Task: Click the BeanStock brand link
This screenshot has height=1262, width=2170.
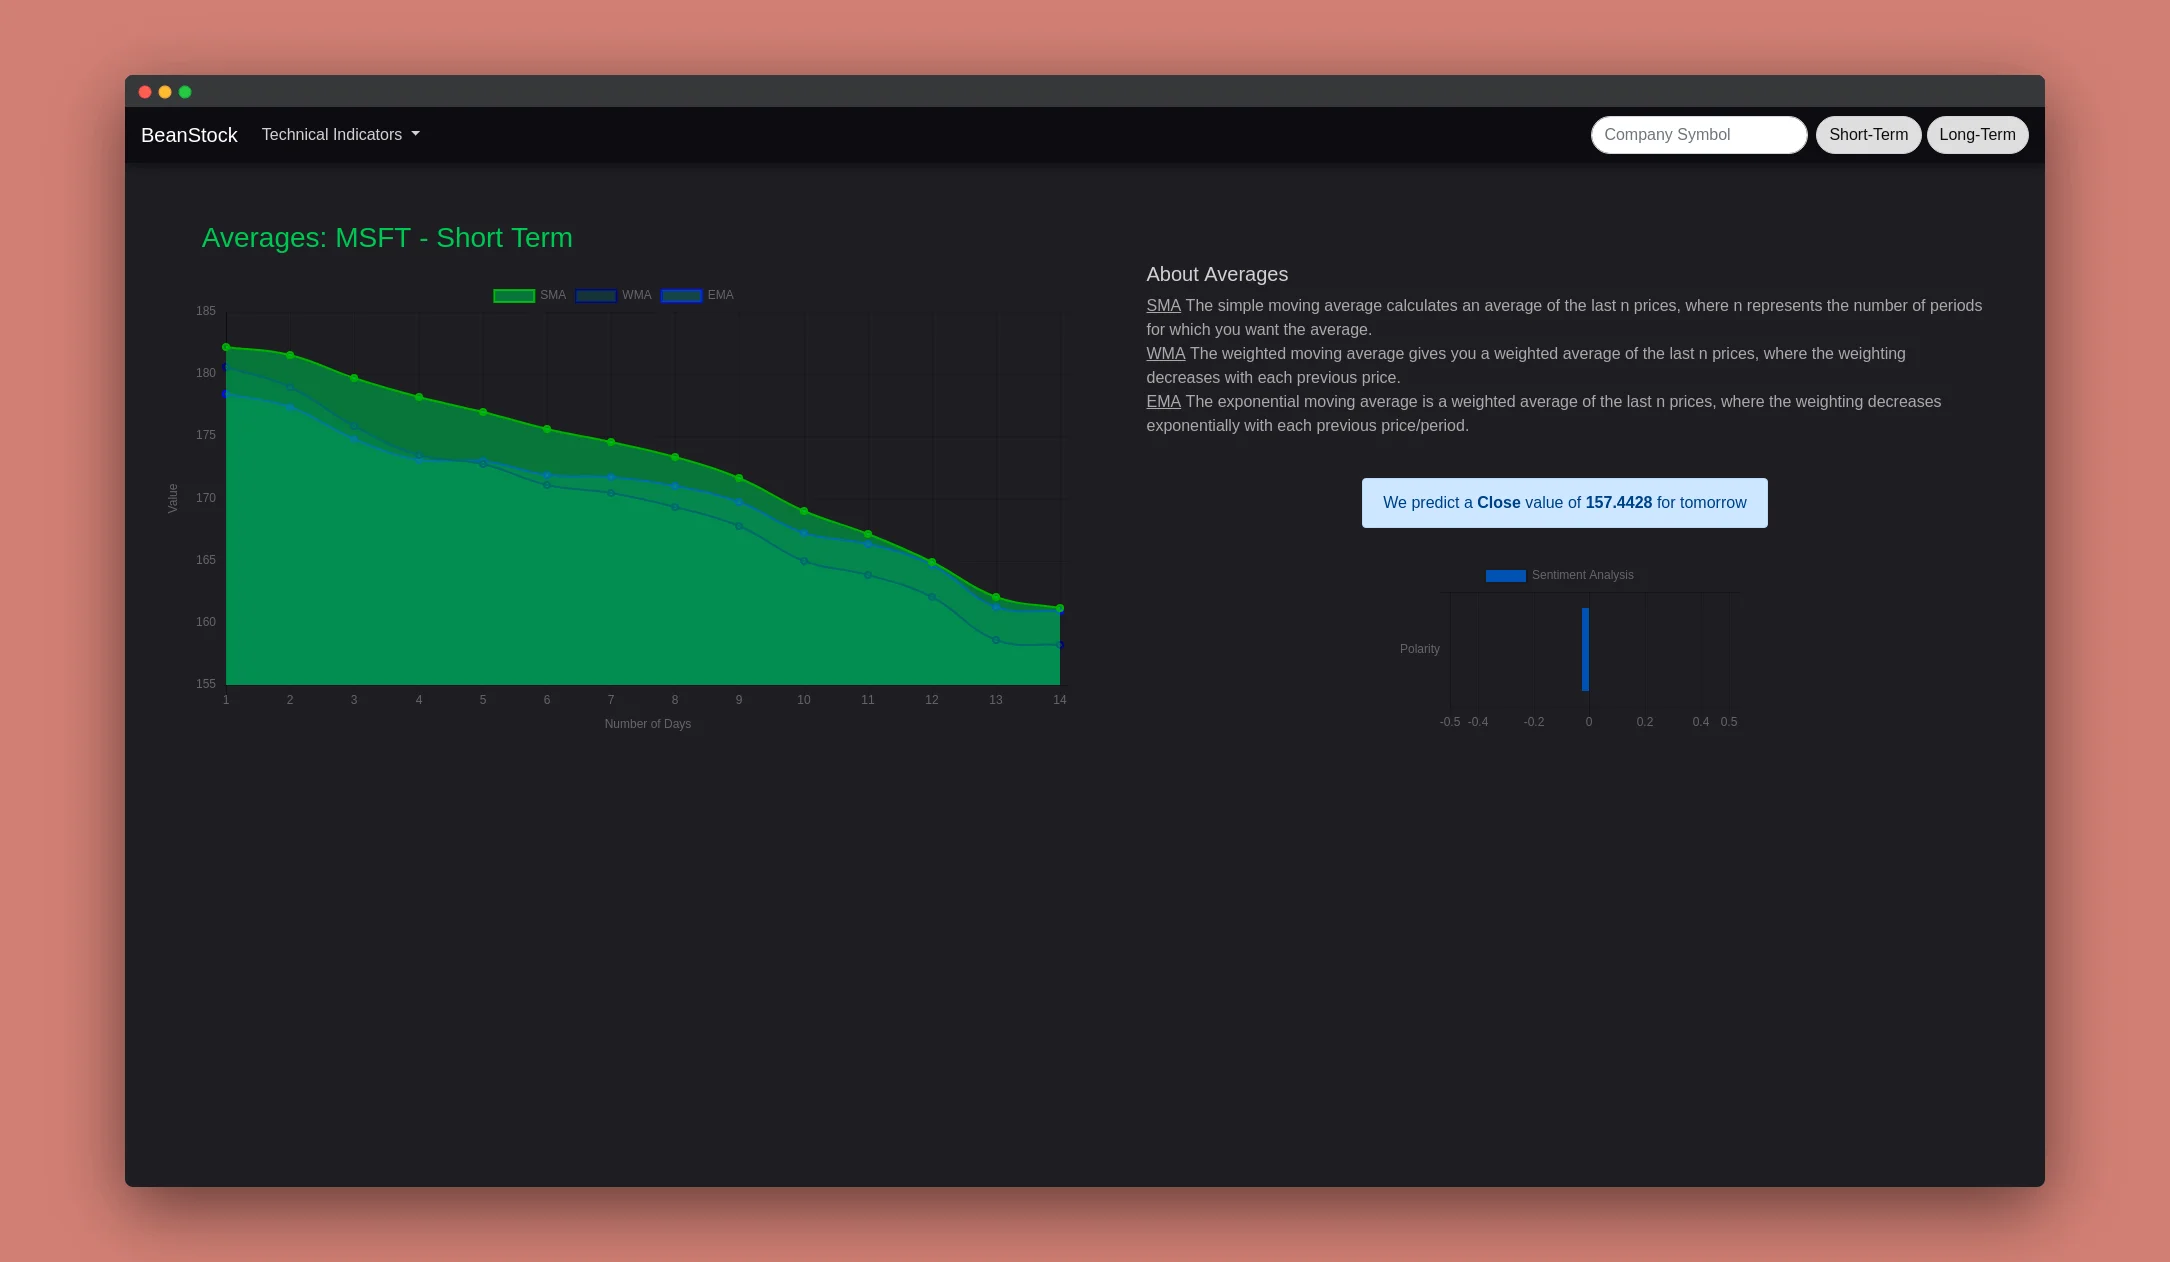Action: [189, 135]
